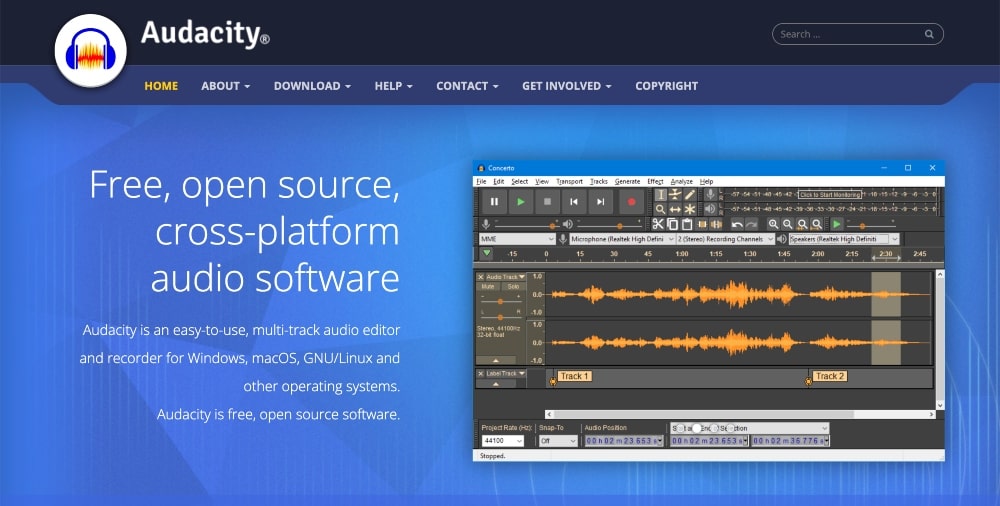Choose the Draw pencil tool
The width and height of the screenshot is (1000, 506).
pyautogui.click(x=689, y=195)
